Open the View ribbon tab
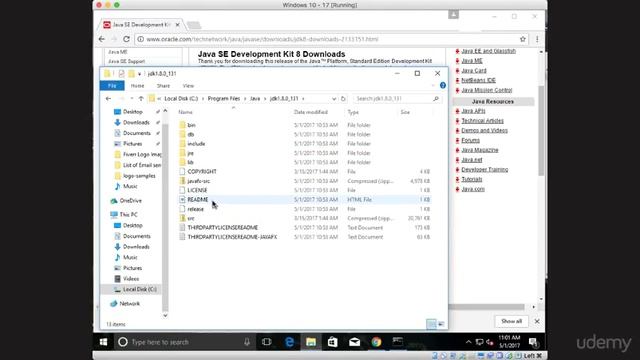Image resolution: width=640 pixels, height=360 pixels. pyautogui.click(x=188, y=86)
